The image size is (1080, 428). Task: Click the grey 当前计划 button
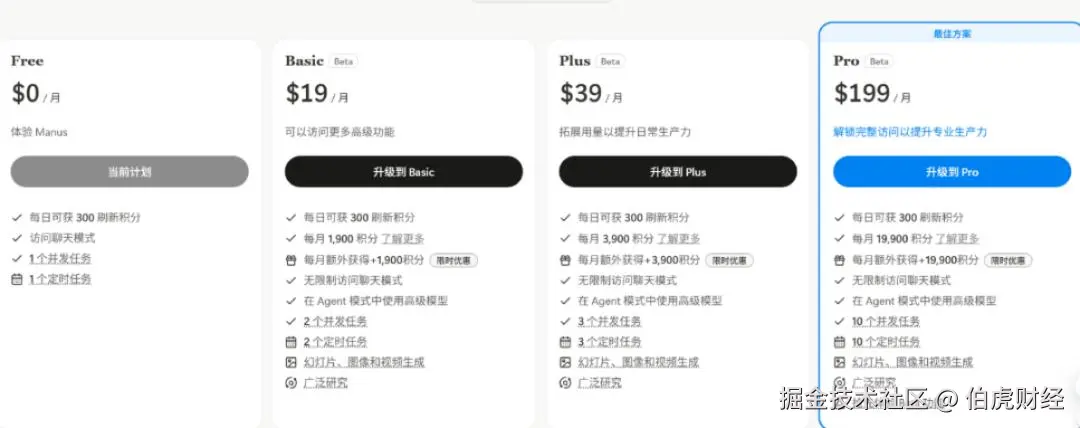pos(129,172)
